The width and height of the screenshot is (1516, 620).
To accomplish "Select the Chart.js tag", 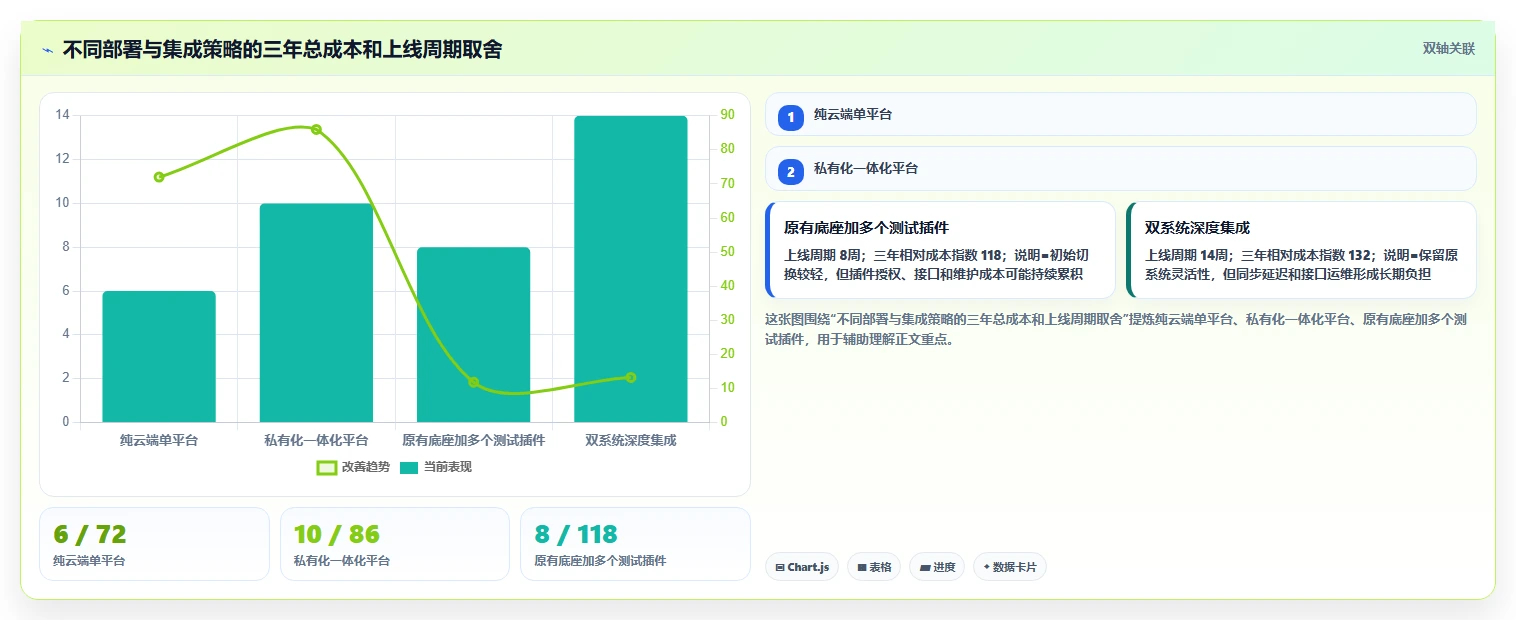I will click(x=802, y=567).
